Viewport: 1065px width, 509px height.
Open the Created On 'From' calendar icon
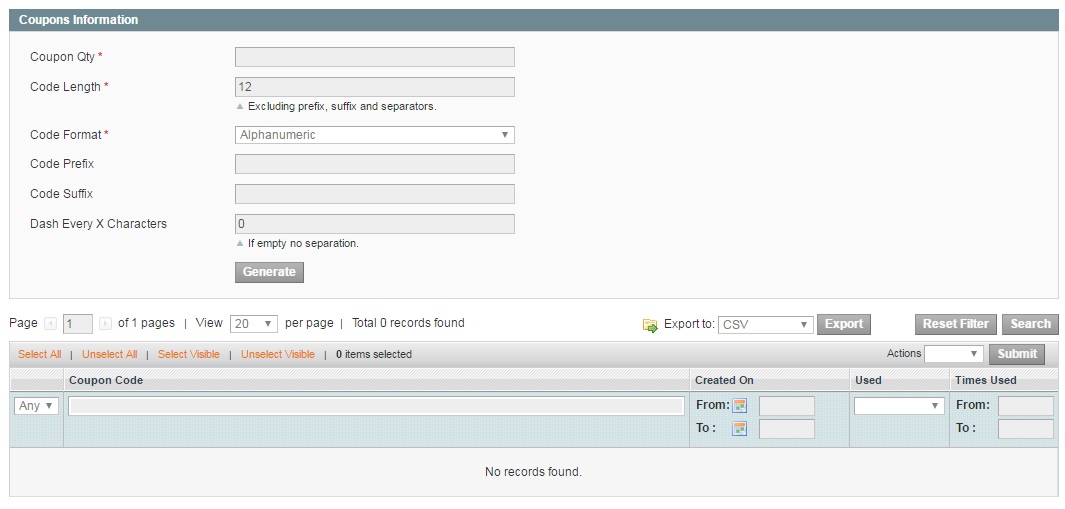[740, 405]
